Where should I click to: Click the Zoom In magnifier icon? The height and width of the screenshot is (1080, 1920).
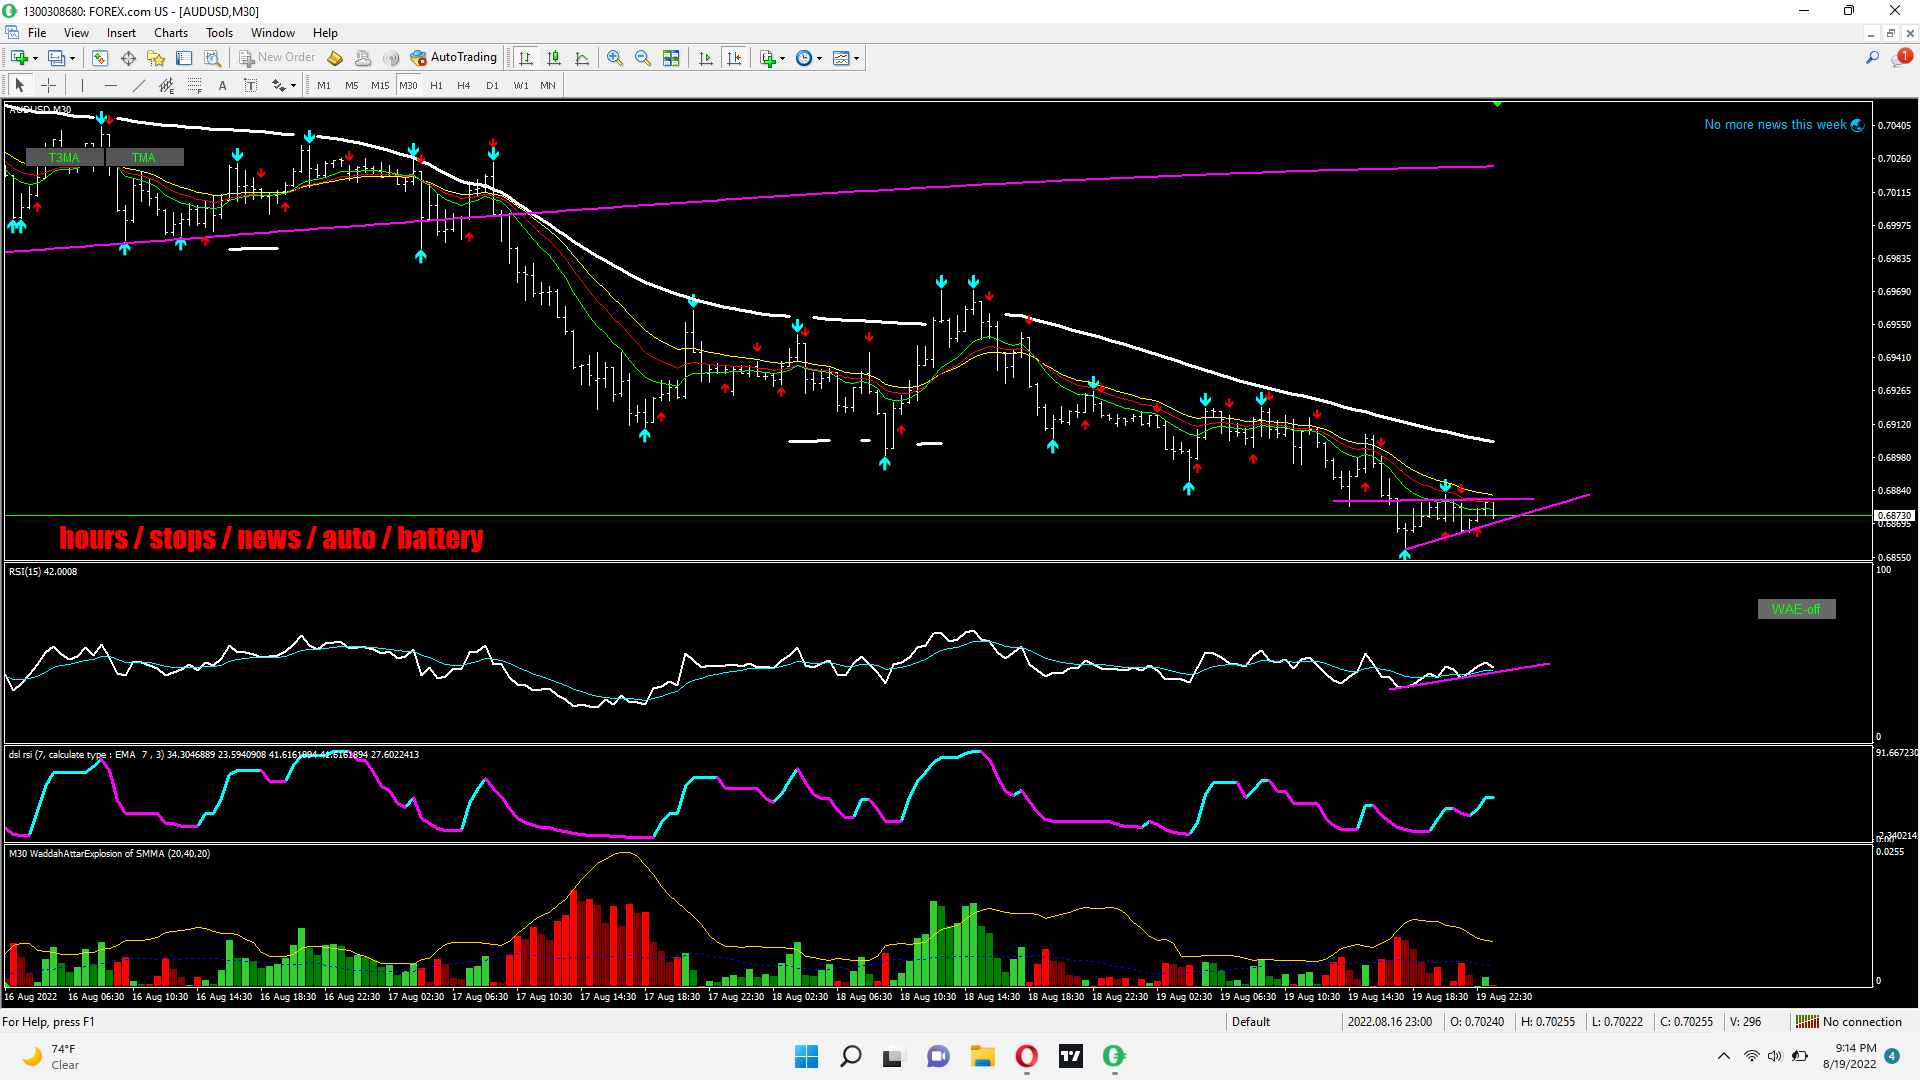(x=615, y=58)
